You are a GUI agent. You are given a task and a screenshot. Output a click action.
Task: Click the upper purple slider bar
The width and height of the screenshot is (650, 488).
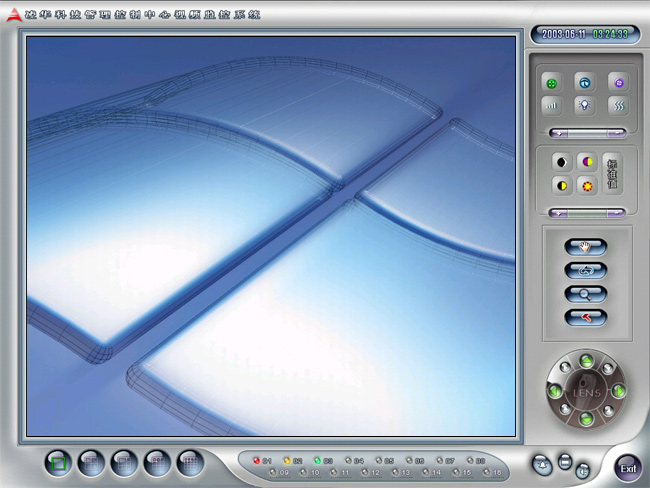click(588, 131)
